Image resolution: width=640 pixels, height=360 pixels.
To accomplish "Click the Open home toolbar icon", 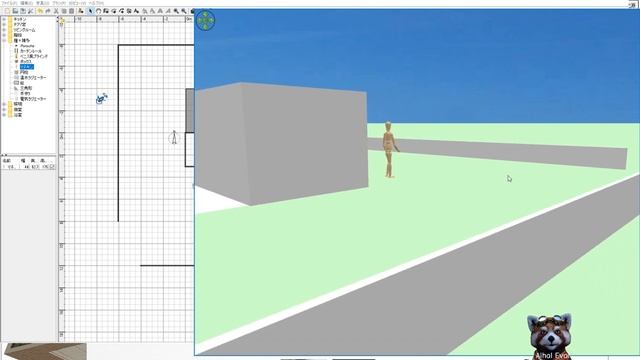I will (x=15, y=11).
